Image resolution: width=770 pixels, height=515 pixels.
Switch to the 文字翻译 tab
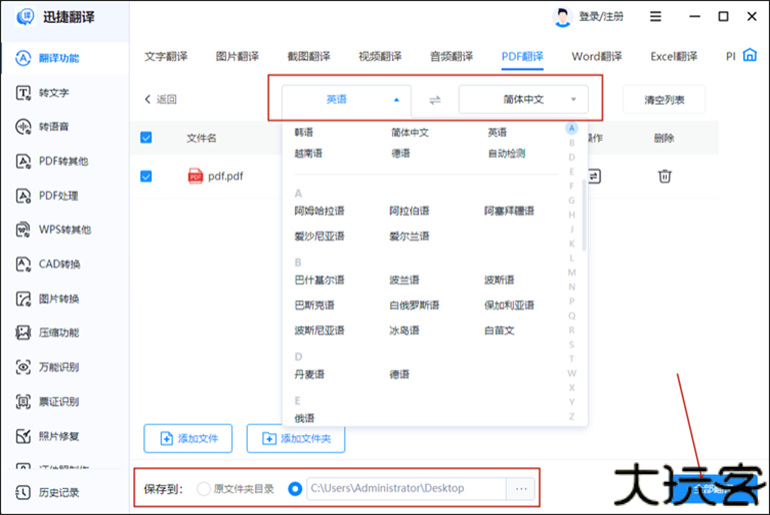click(166, 56)
